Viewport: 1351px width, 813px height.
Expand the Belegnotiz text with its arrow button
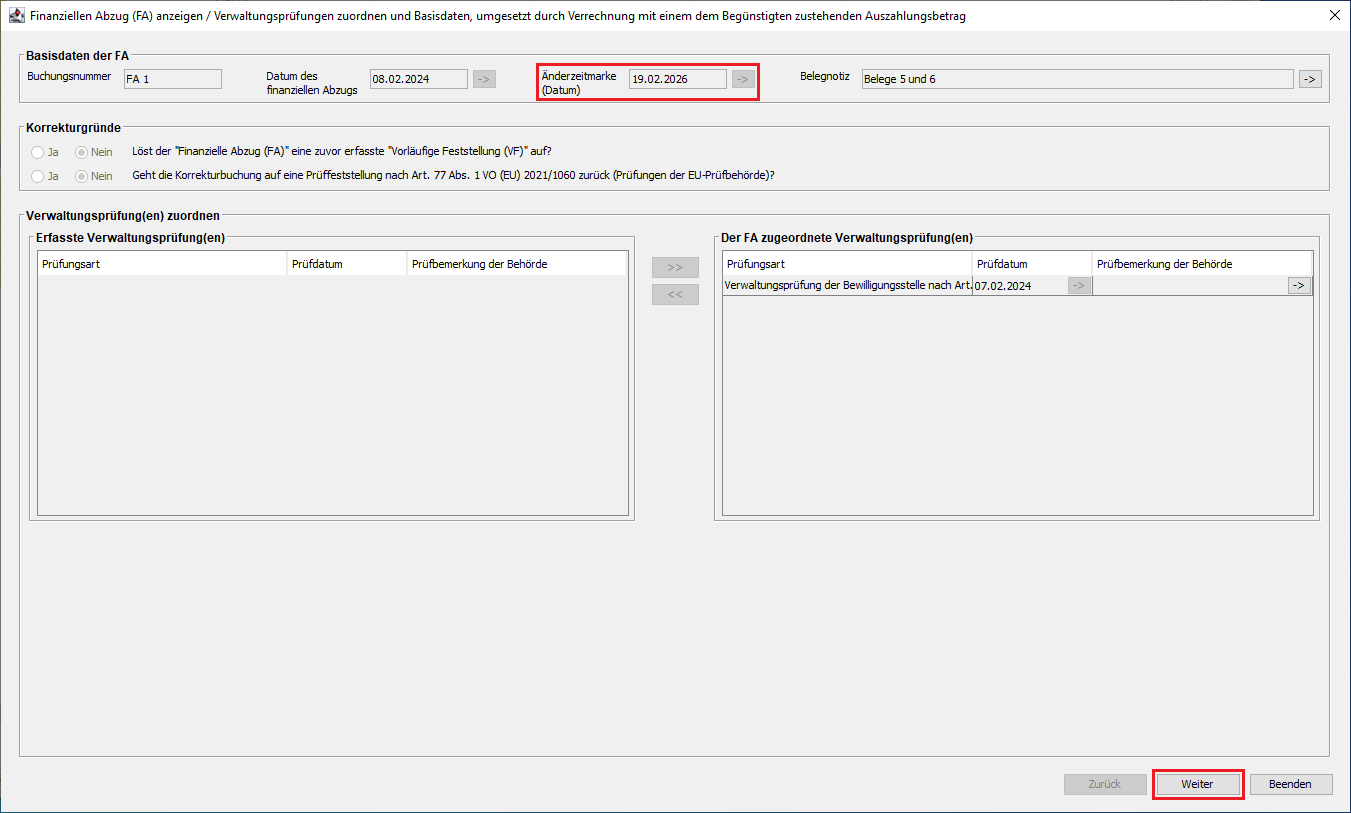pyautogui.click(x=1310, y=79)
